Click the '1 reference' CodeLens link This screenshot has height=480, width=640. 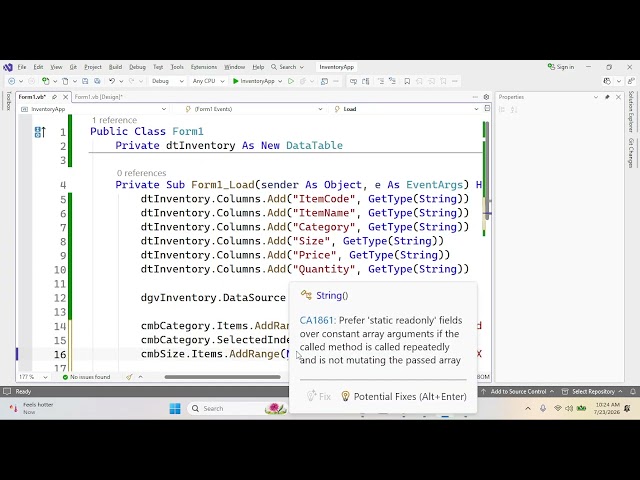114,120
